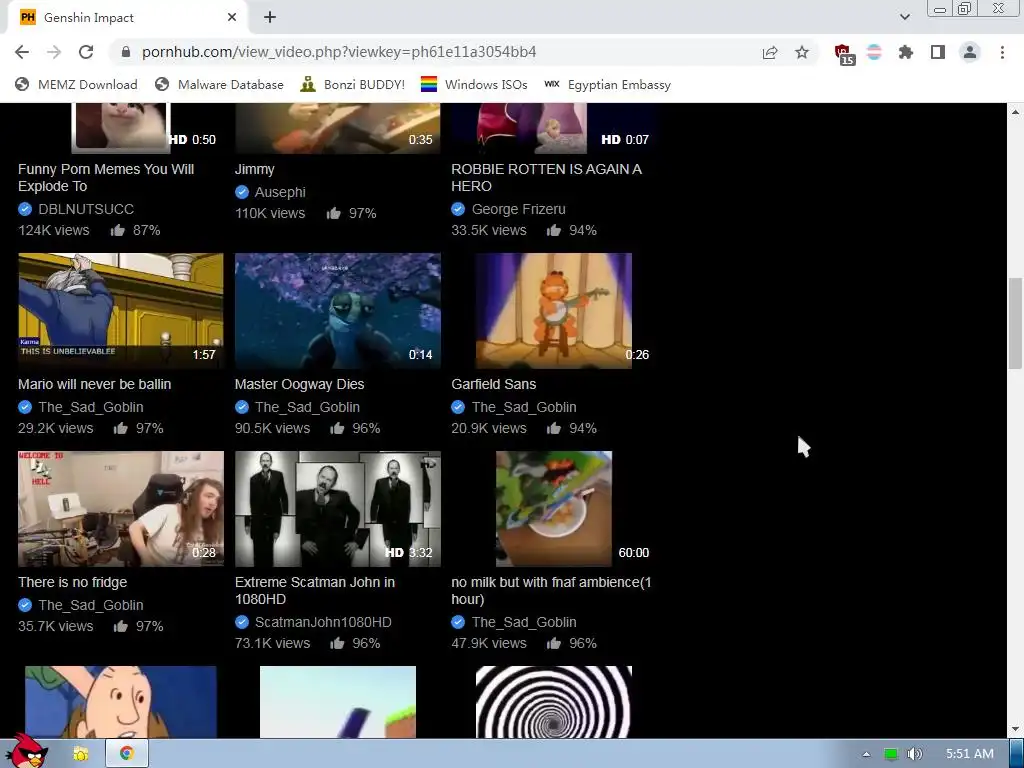Click the green system tray icon

(890, 754)
